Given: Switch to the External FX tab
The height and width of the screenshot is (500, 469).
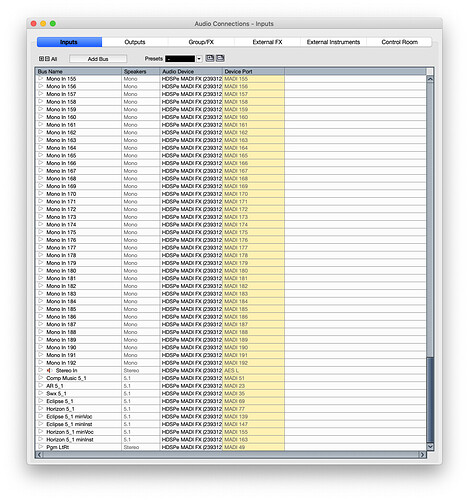Looking at the screenshot, I should pyautogui.click(x=267, y=42).
